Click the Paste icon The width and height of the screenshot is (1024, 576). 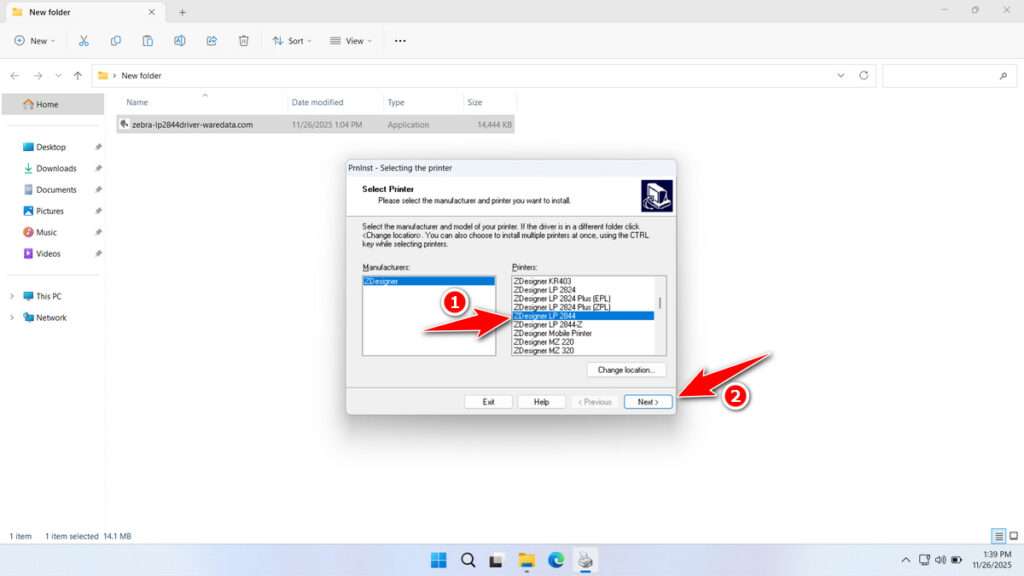pos(148,40)
